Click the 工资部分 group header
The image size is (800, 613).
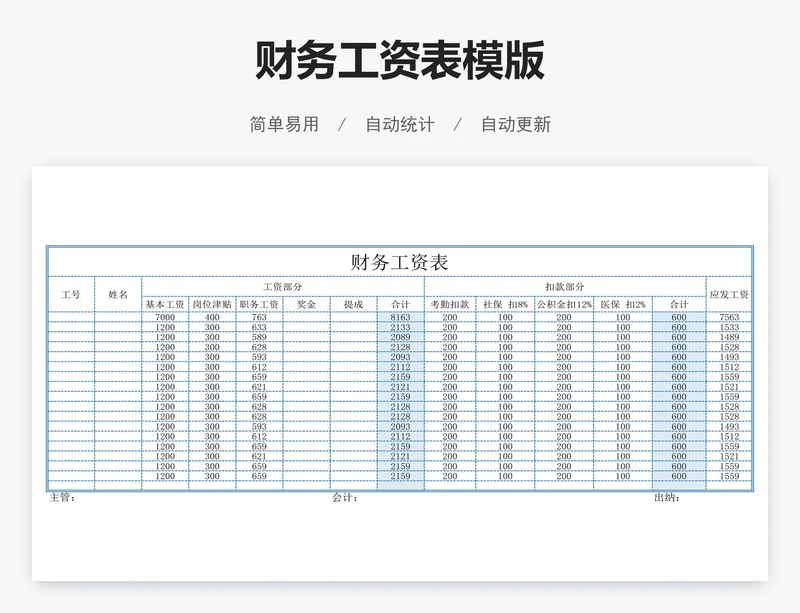tap(283, 287)
